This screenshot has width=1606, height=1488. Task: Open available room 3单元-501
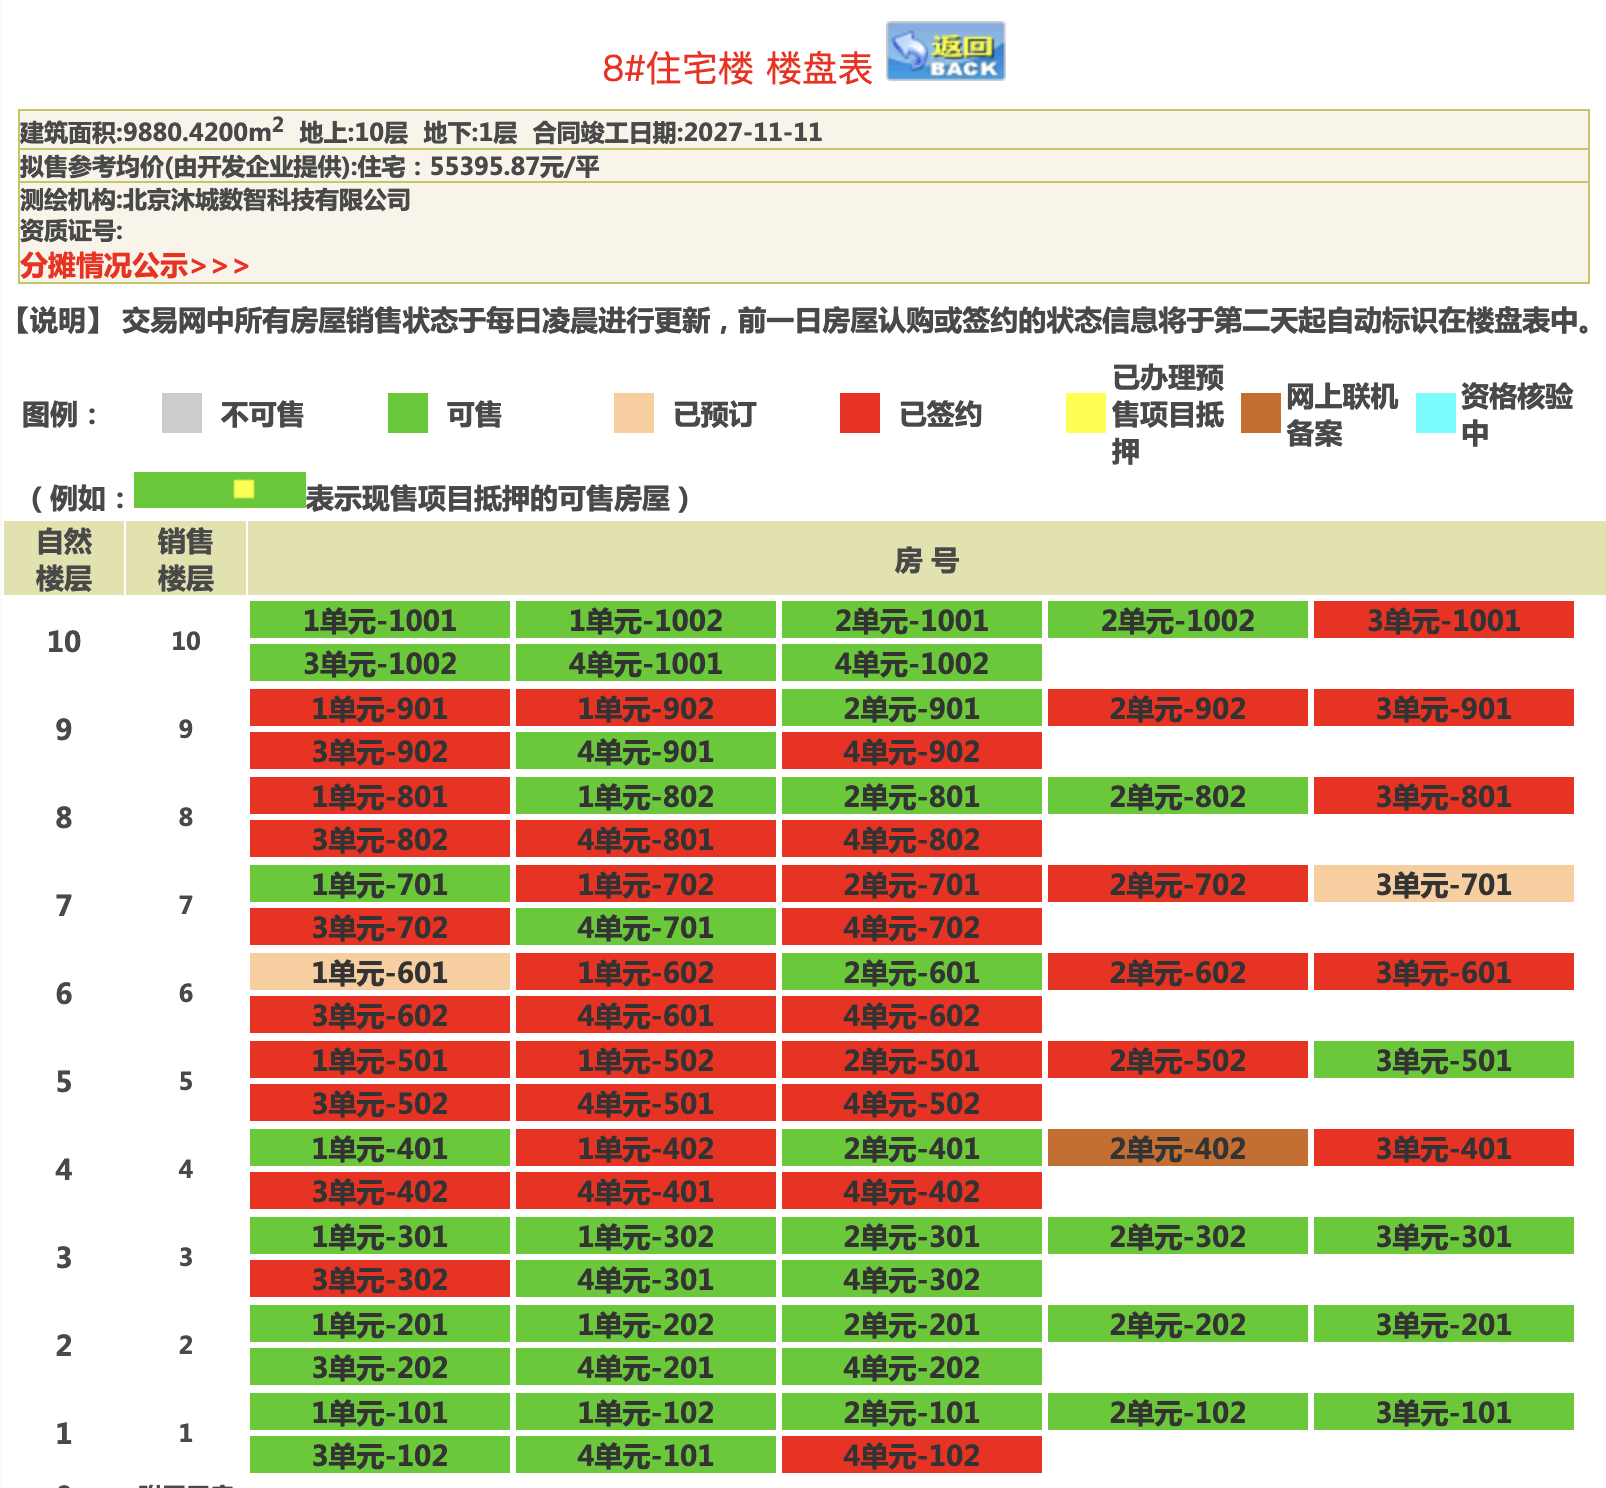pos(1443,1060)
